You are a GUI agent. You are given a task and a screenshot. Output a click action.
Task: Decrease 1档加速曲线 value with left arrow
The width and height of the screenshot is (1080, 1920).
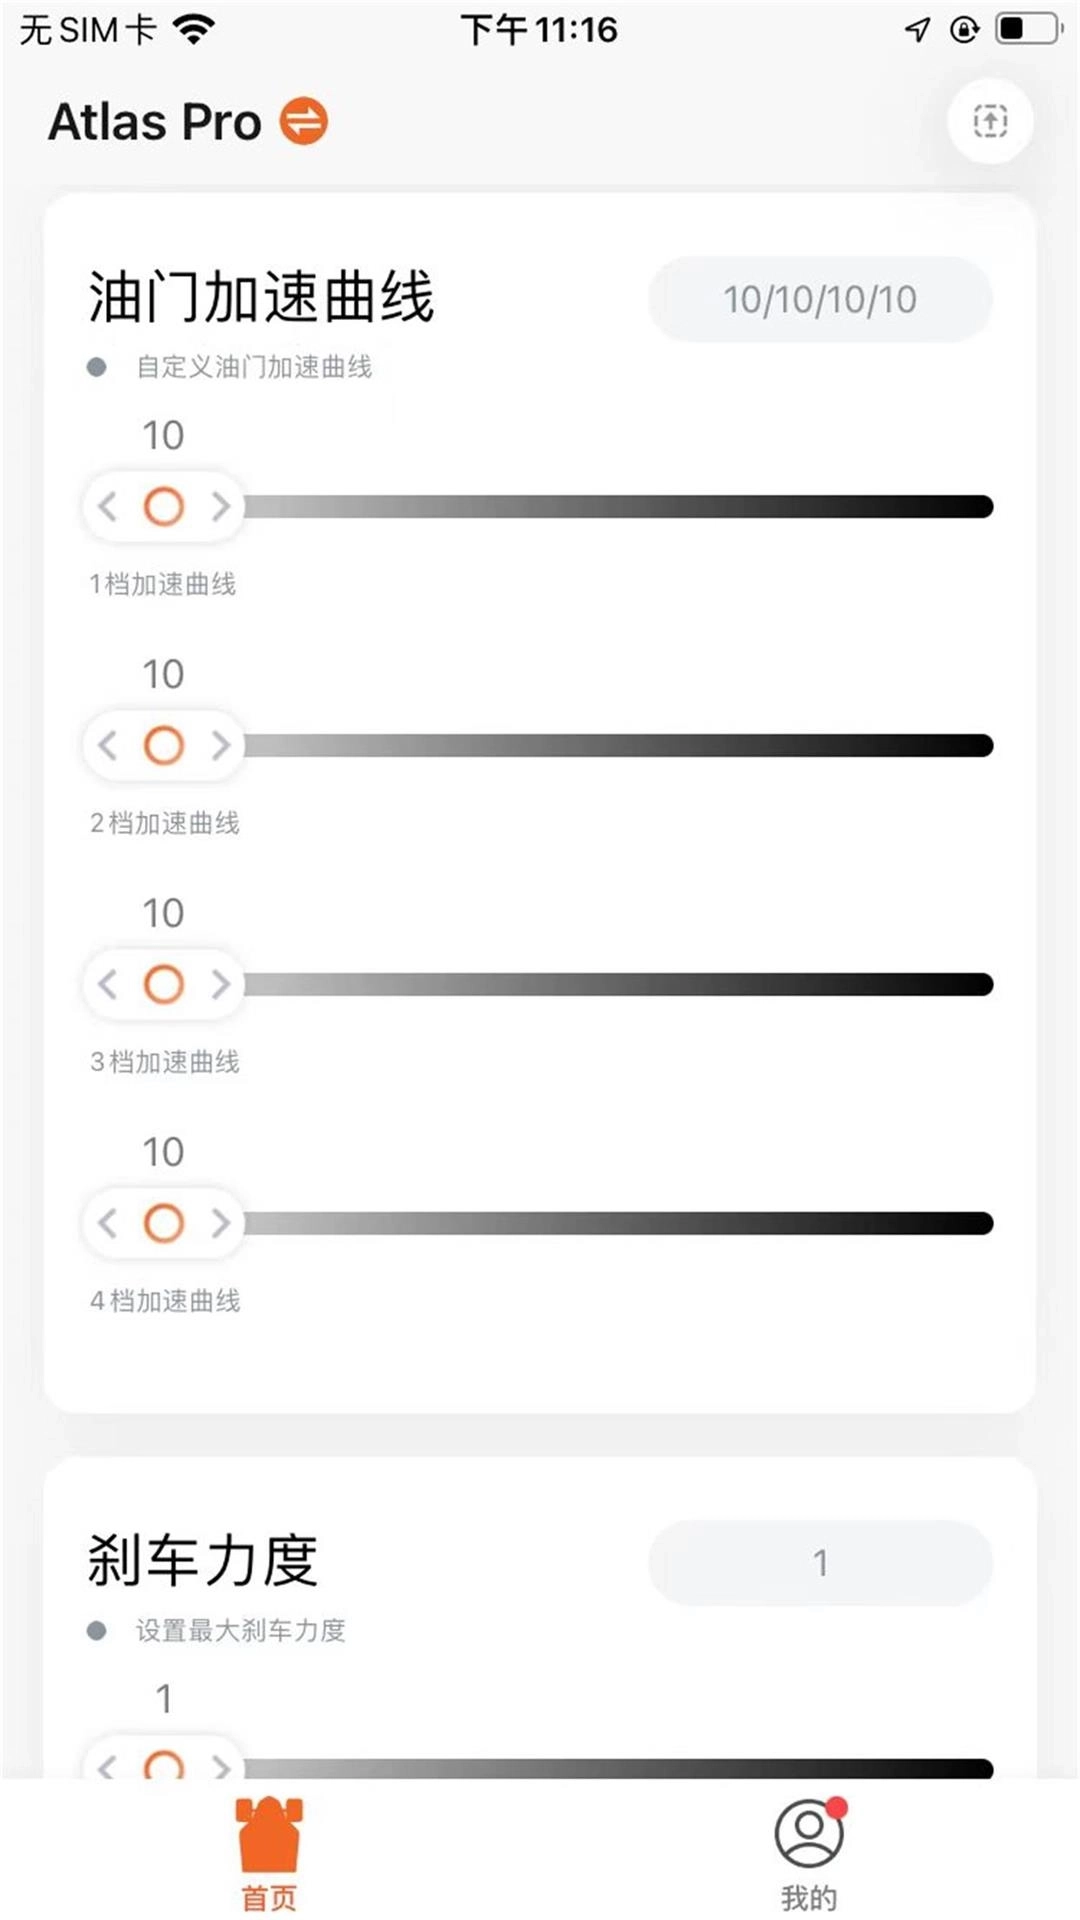(x=108, y=507)
